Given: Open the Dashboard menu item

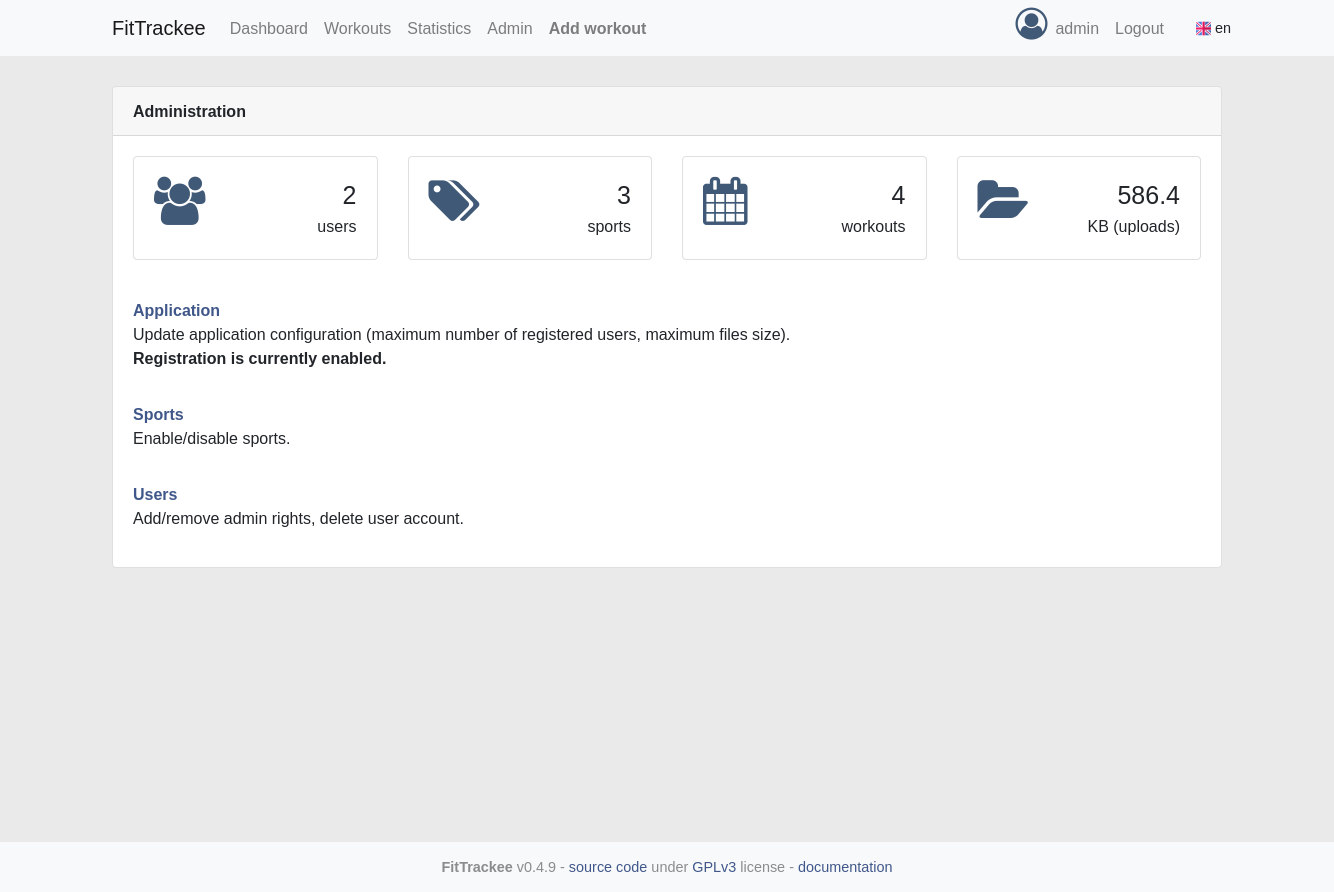Looking at the screenshot, I should 269,29.
